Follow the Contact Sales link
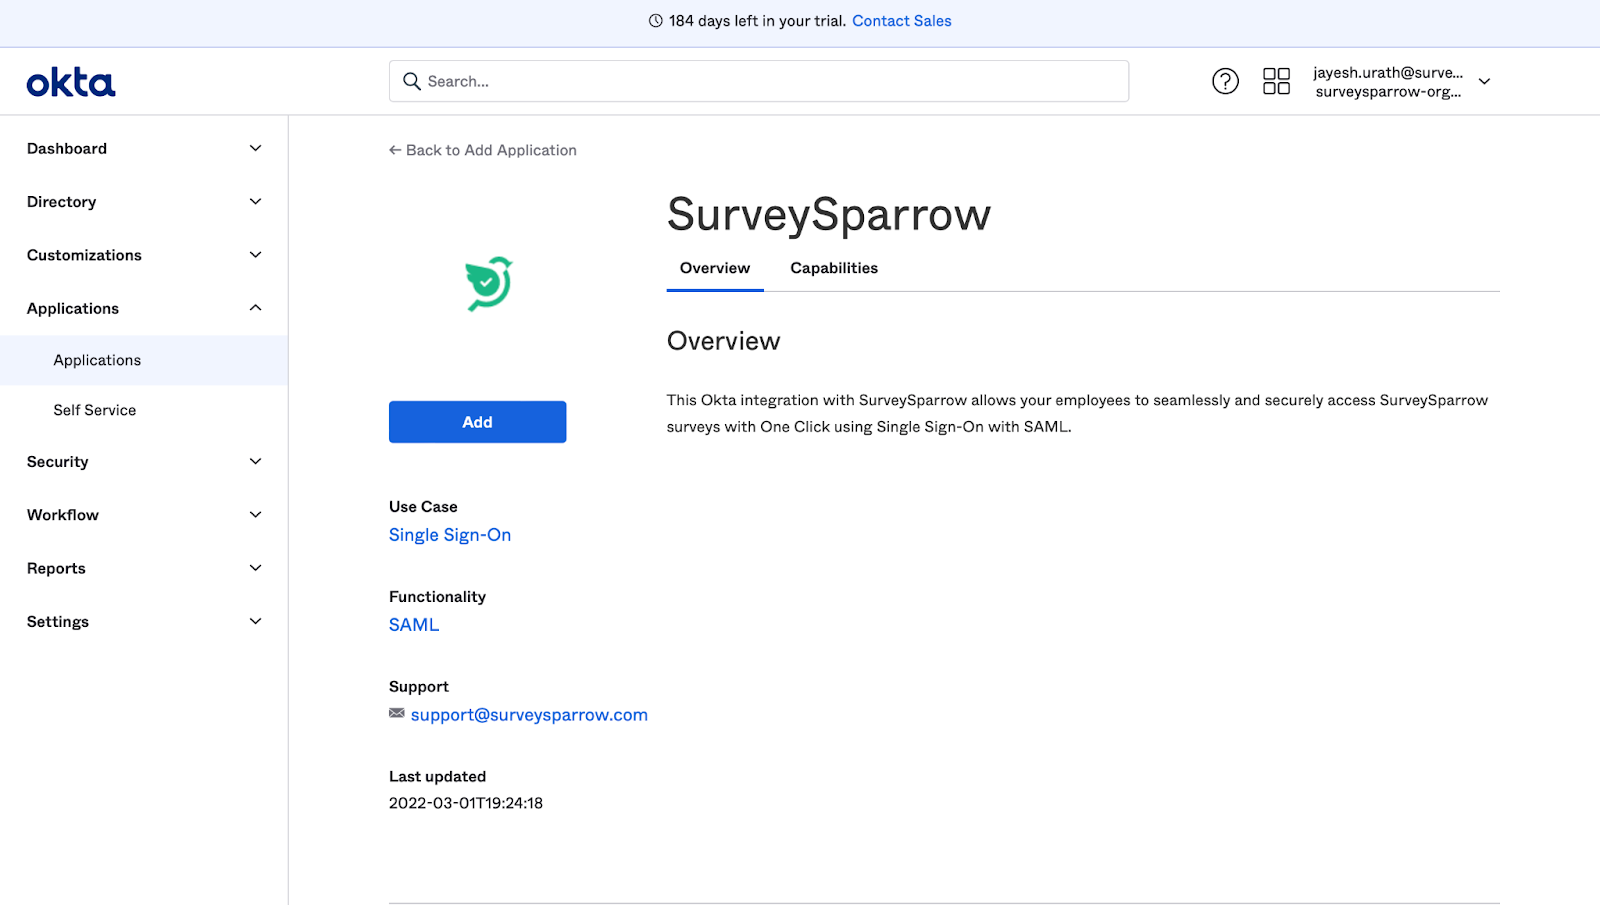Image resolution: width=1600 pixels, height=905 pixels. click(902, 21)
